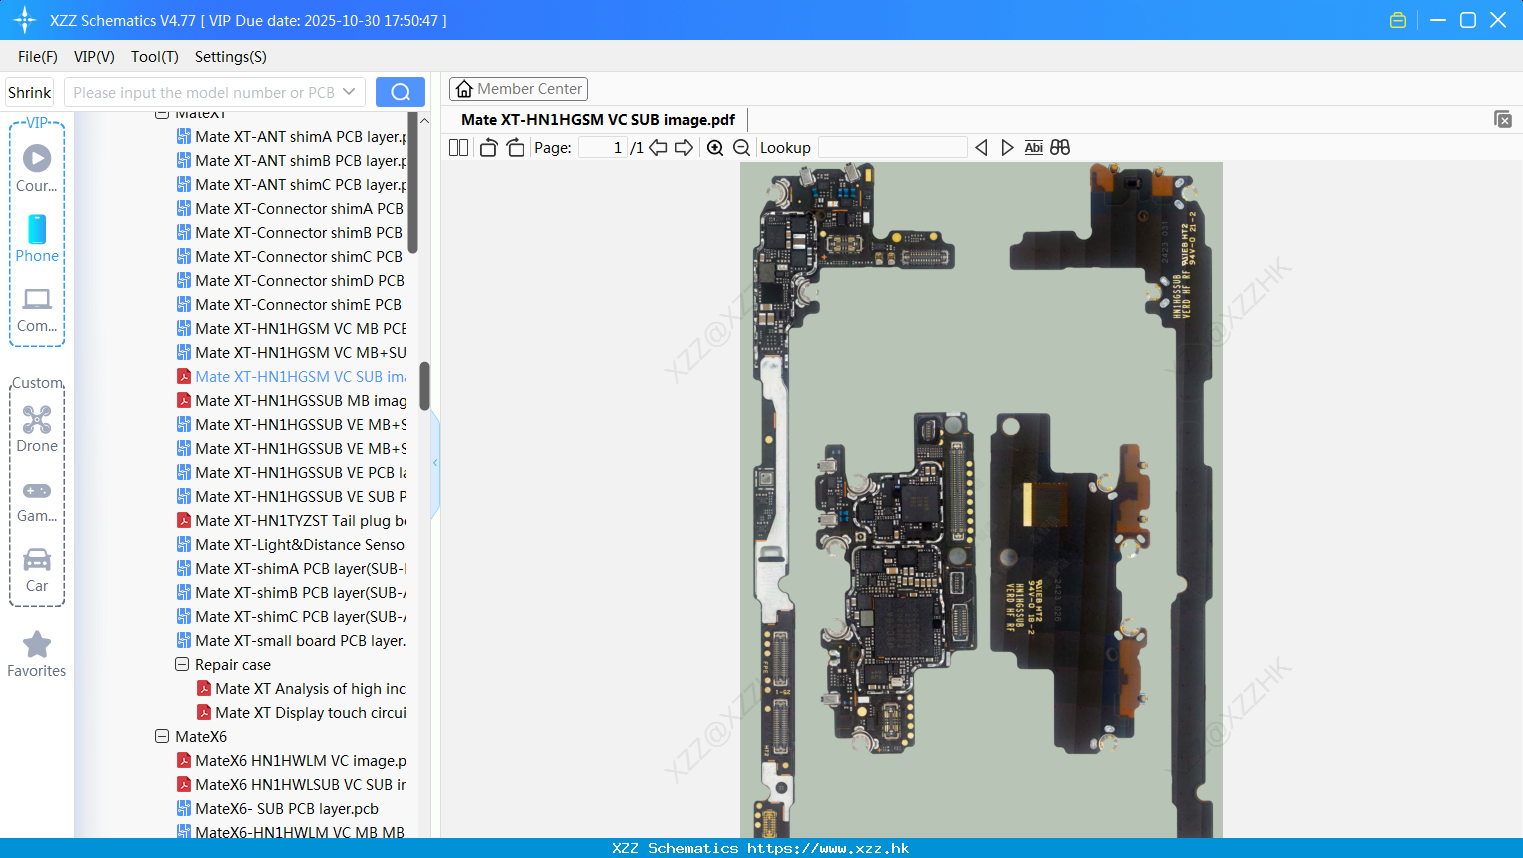The height and width of the screenshot is (858, 1523).
Task: Open the Car category
Action: point(37,569)
